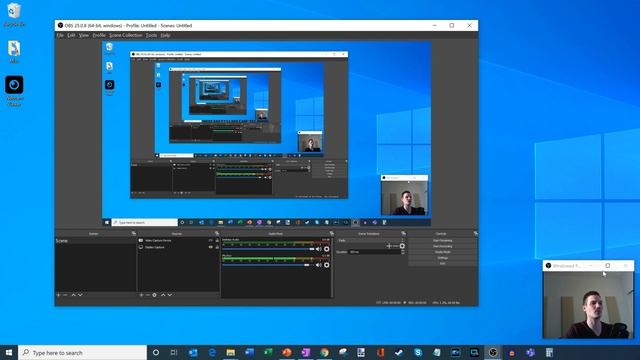Lock the Video Capture Device source
The height and width of the screenshot is (360, 640).
coord(217,240)
